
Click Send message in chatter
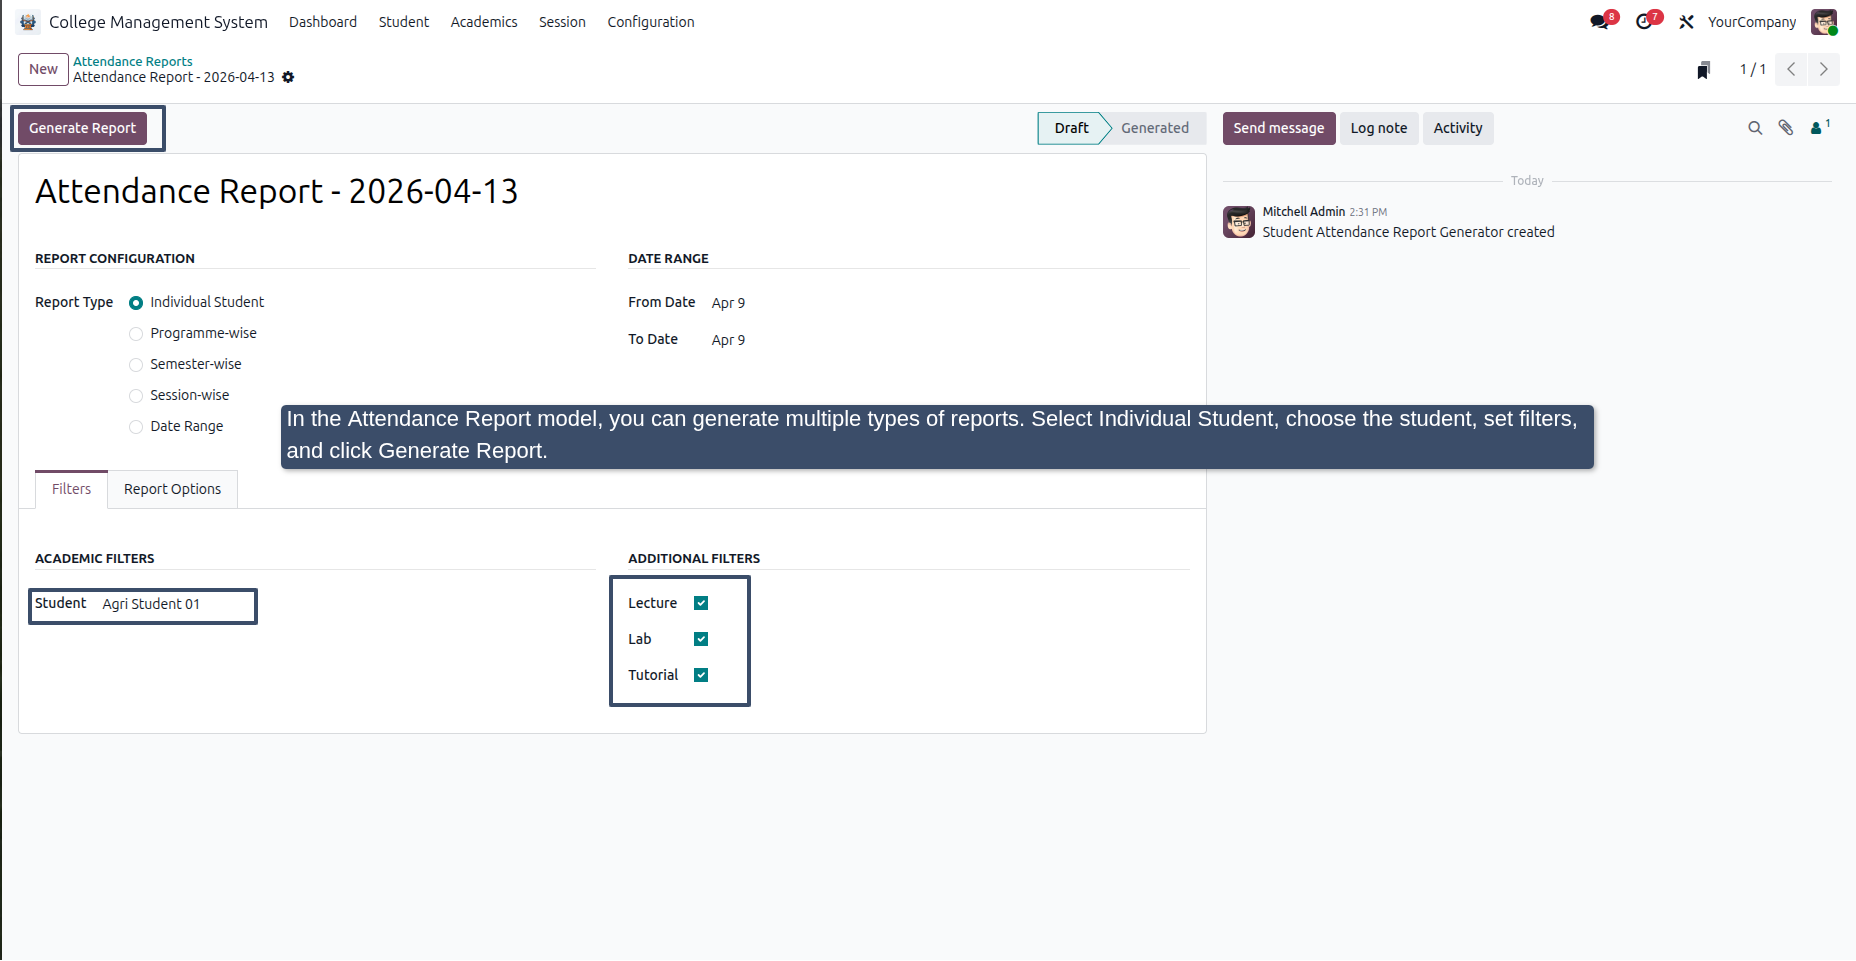pyautogui.click(x=1279, y=128)
